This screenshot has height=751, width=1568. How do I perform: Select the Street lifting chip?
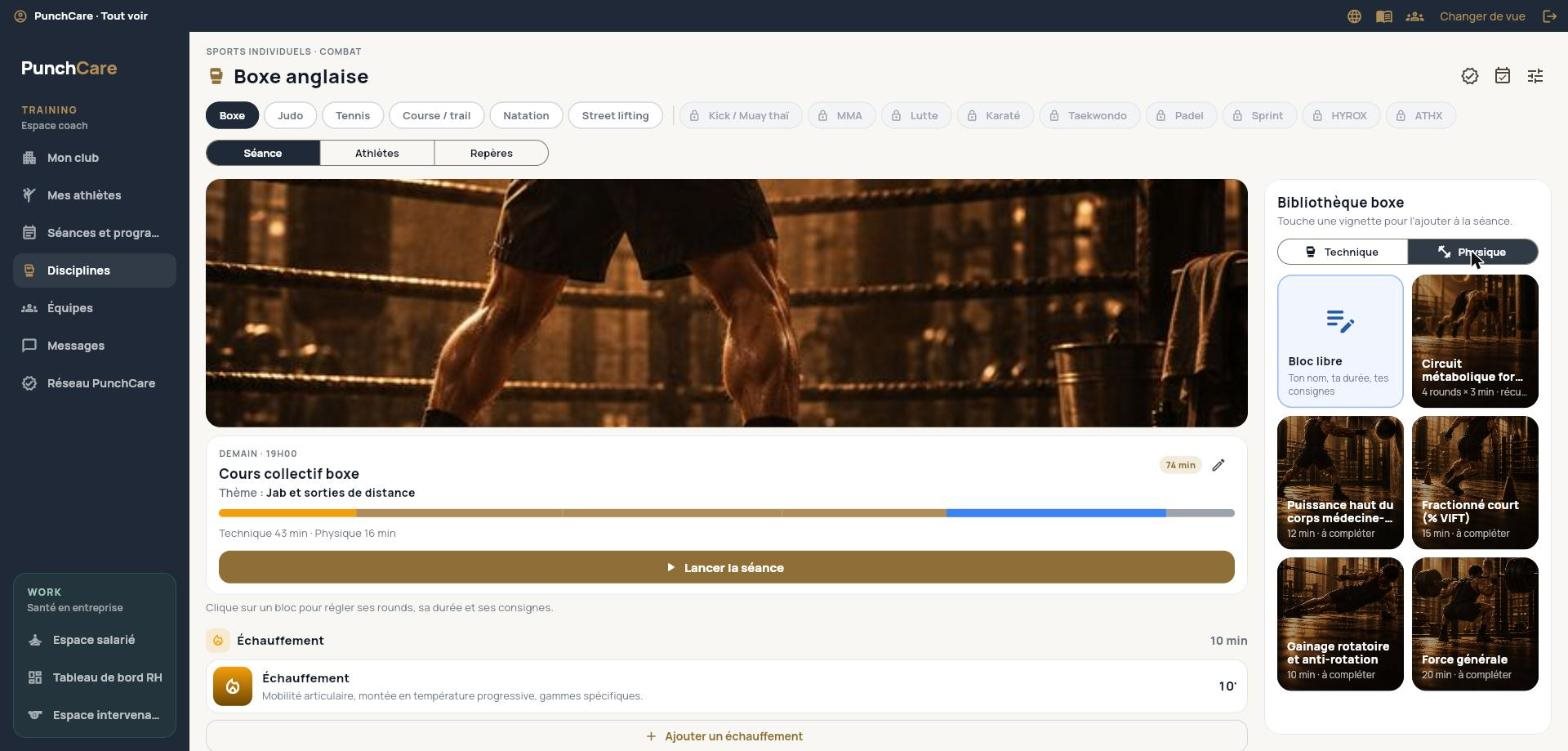pyautogui.click(x=615, y=116)
